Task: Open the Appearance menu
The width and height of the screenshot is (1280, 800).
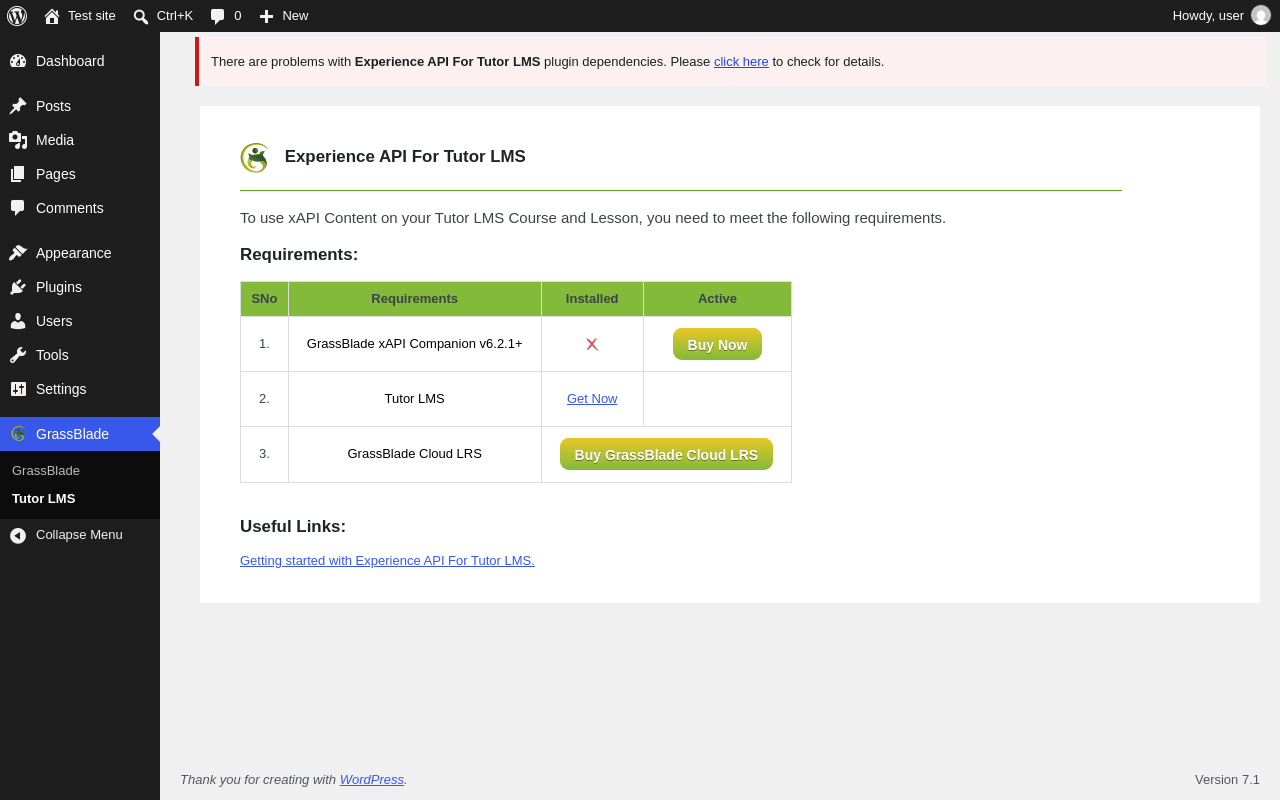Action: pyautogui.click(x=80, y=253)
